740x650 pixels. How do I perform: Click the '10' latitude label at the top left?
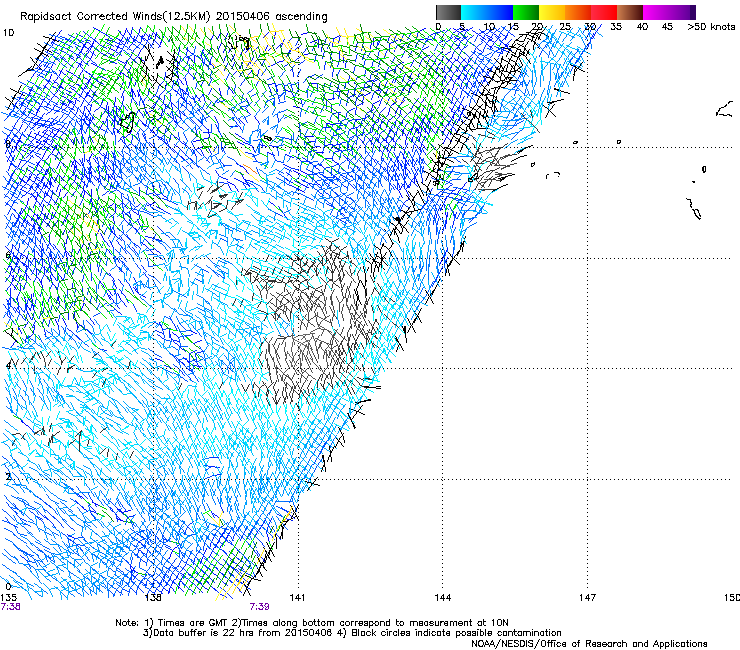[8, 33]
